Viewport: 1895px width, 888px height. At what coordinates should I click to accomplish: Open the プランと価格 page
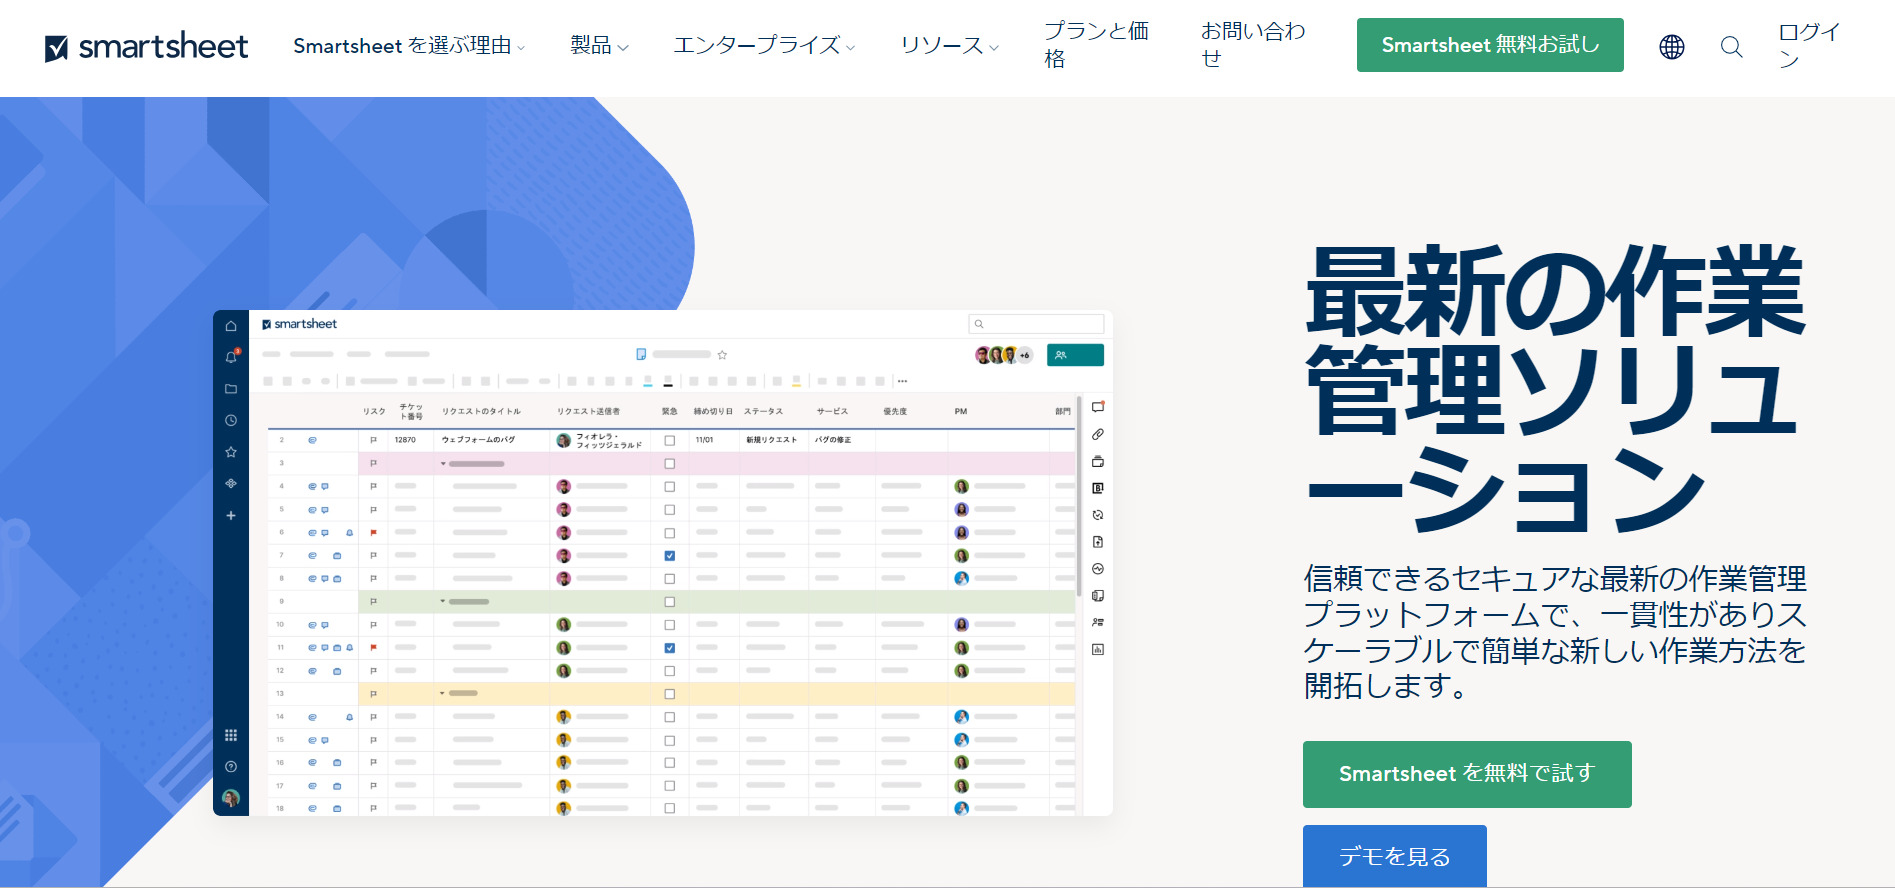pyautogui.click(x=1096, y=46)
